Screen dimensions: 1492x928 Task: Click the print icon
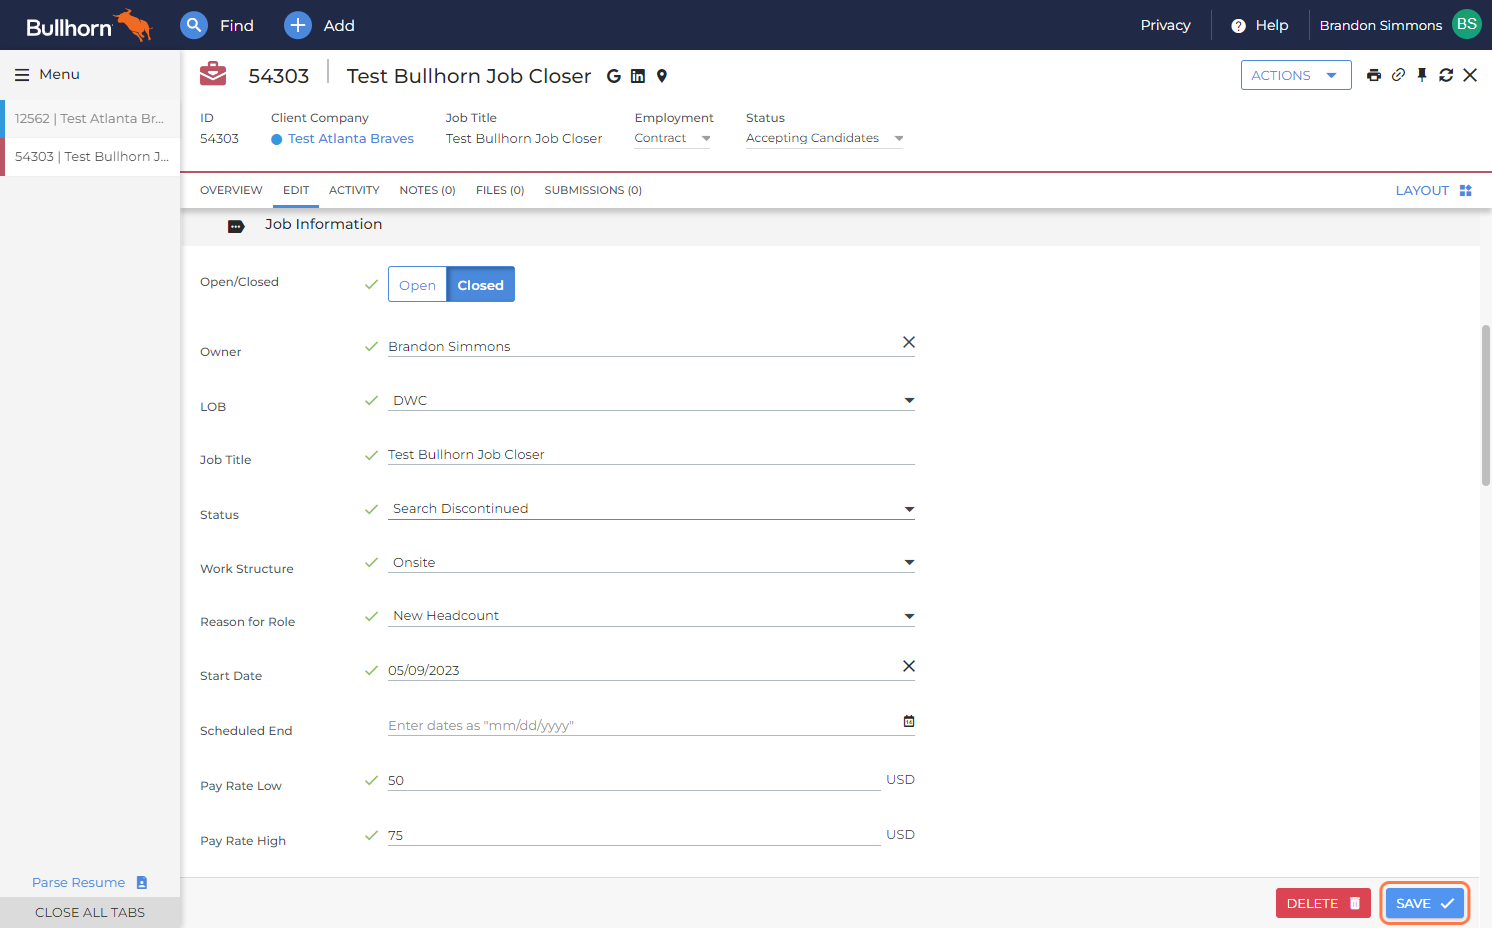(1374, 75)
